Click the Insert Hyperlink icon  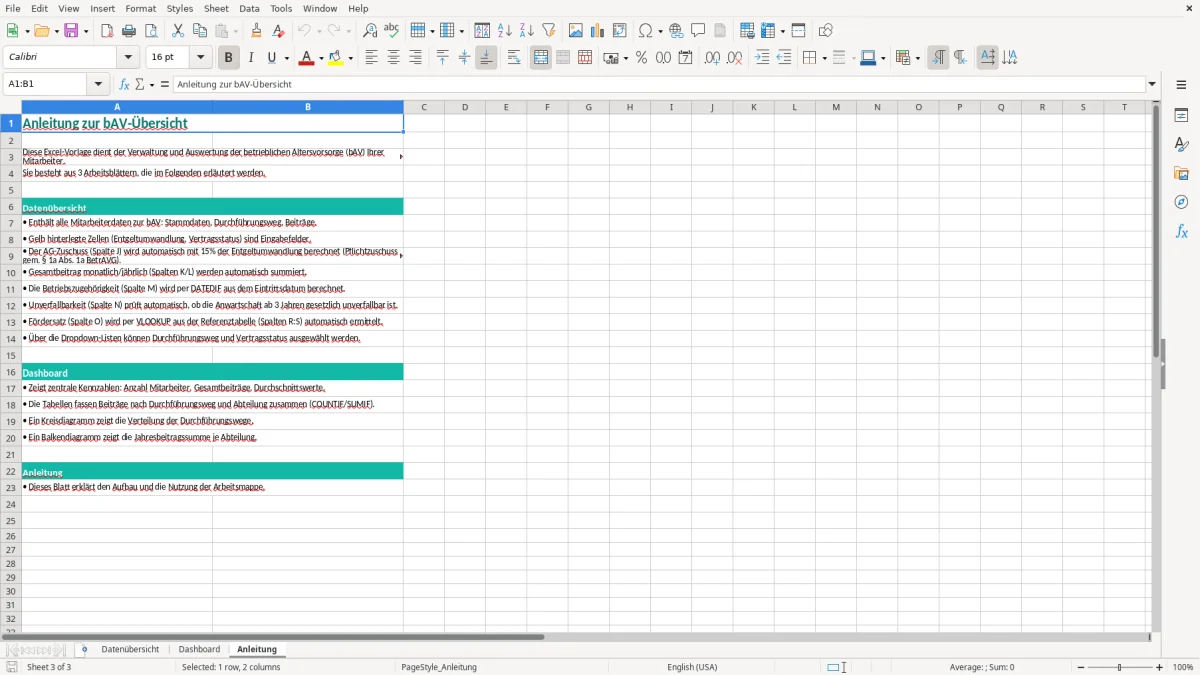pyautogui.click(x=676, y=31)
